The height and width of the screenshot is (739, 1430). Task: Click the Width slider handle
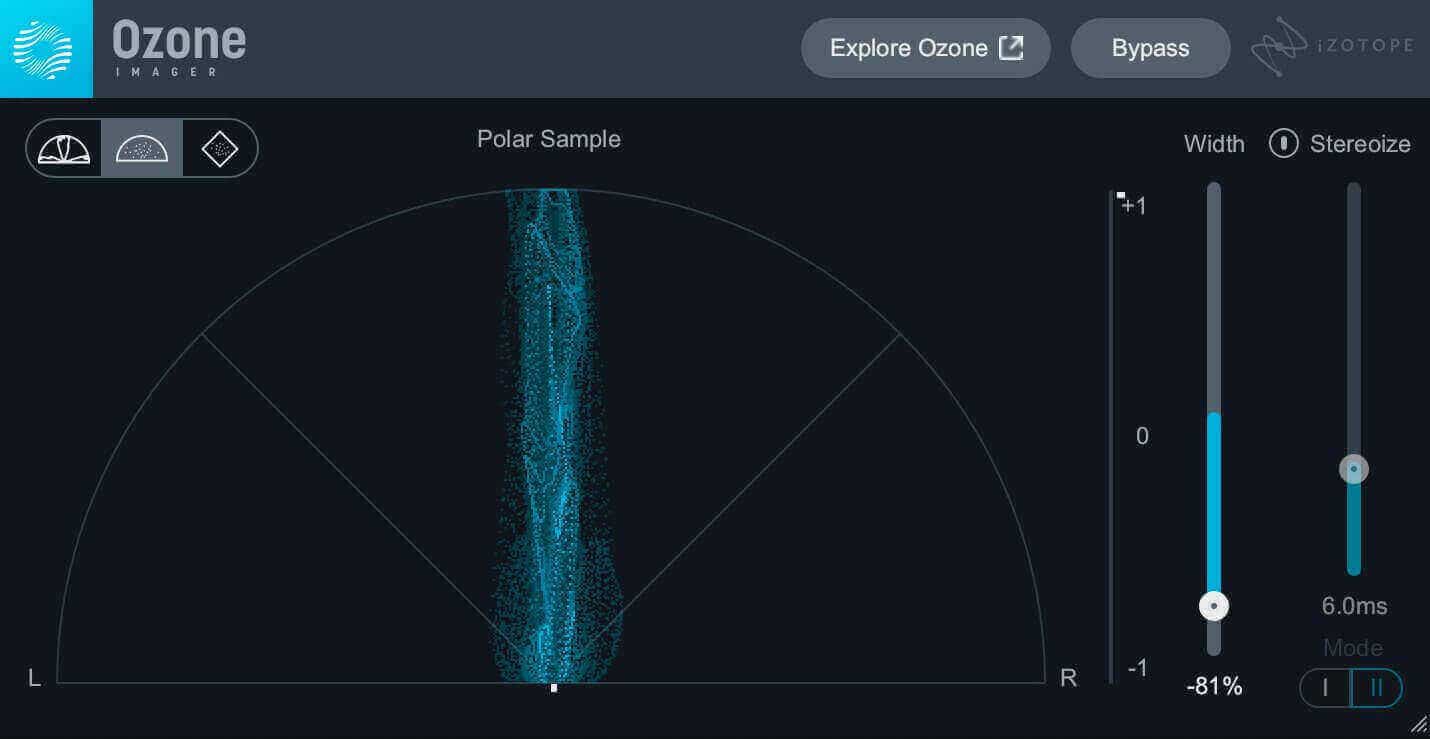point(1214,606)
